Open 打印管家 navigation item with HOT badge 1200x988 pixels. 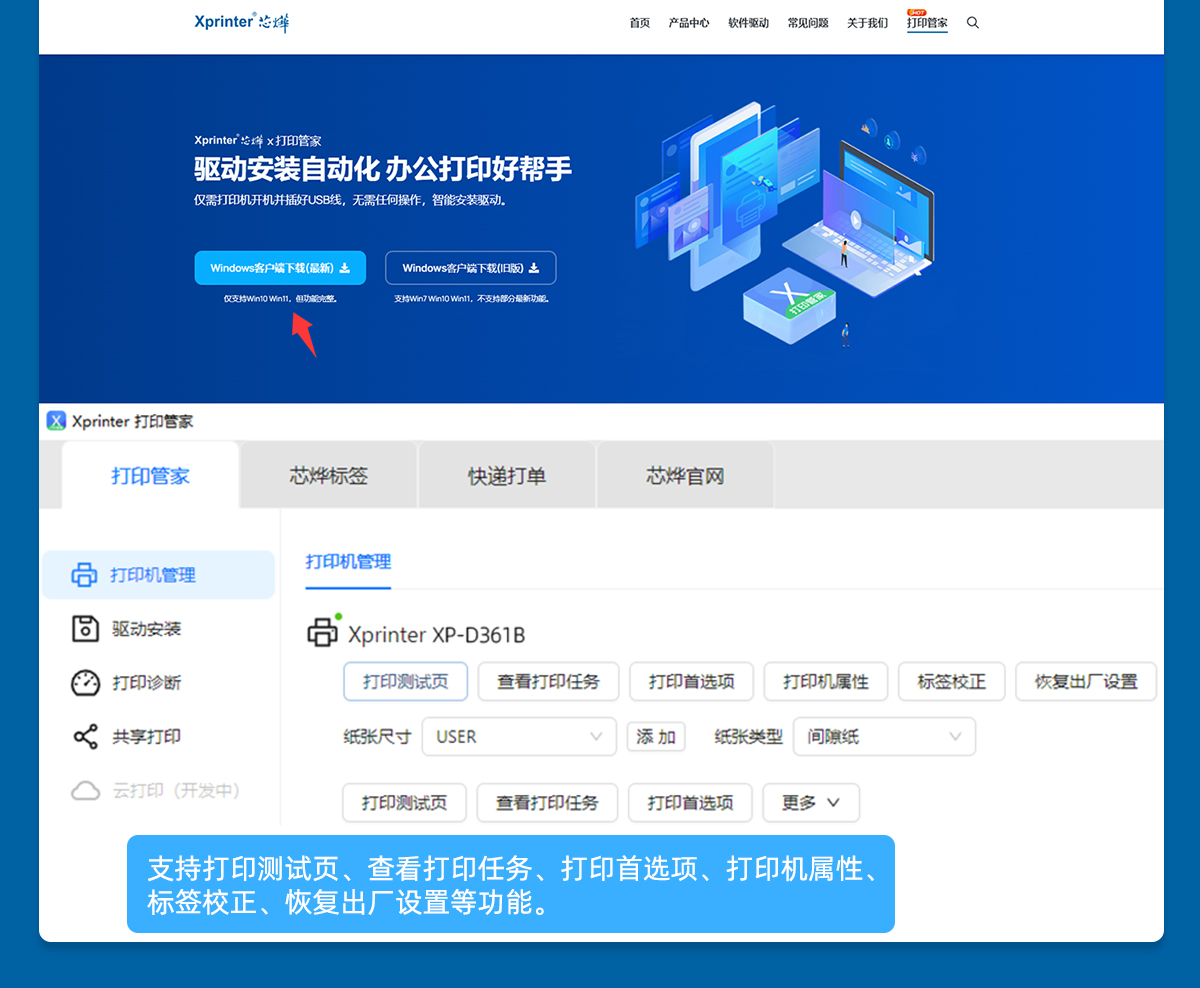(927, 22)
